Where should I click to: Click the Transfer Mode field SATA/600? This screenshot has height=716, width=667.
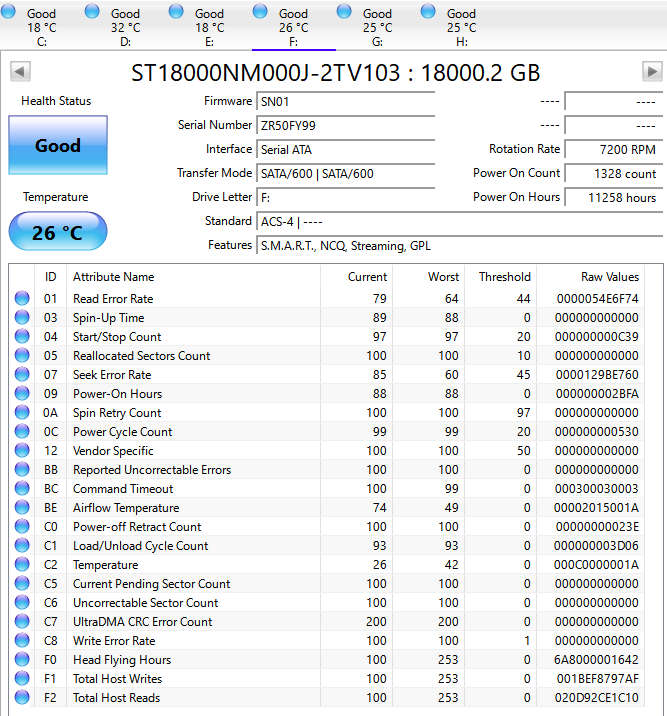pos(346,174)
